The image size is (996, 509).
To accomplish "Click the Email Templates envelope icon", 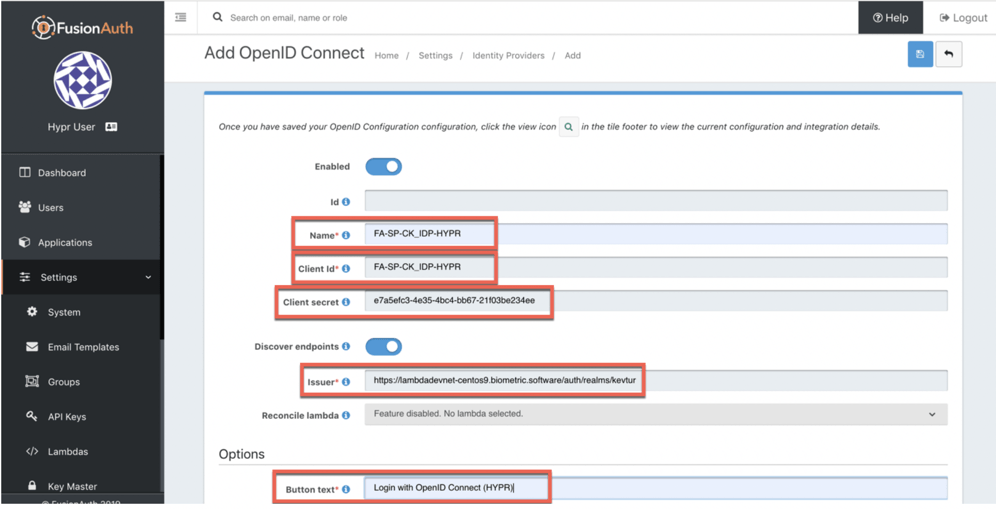I will [32, 347].
